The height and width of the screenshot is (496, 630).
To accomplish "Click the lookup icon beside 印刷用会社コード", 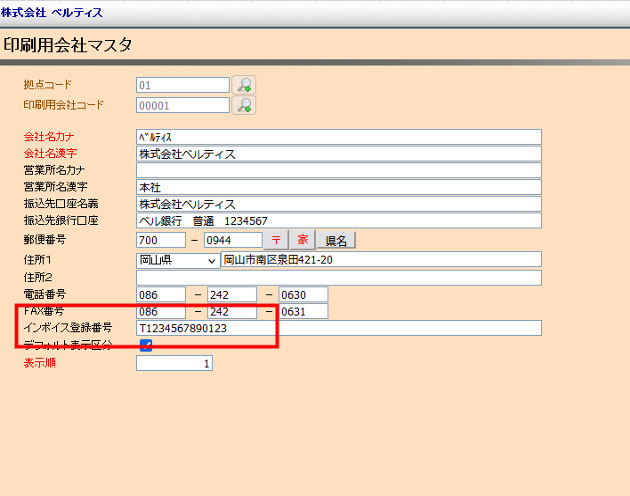I will (x=243, y=104).
